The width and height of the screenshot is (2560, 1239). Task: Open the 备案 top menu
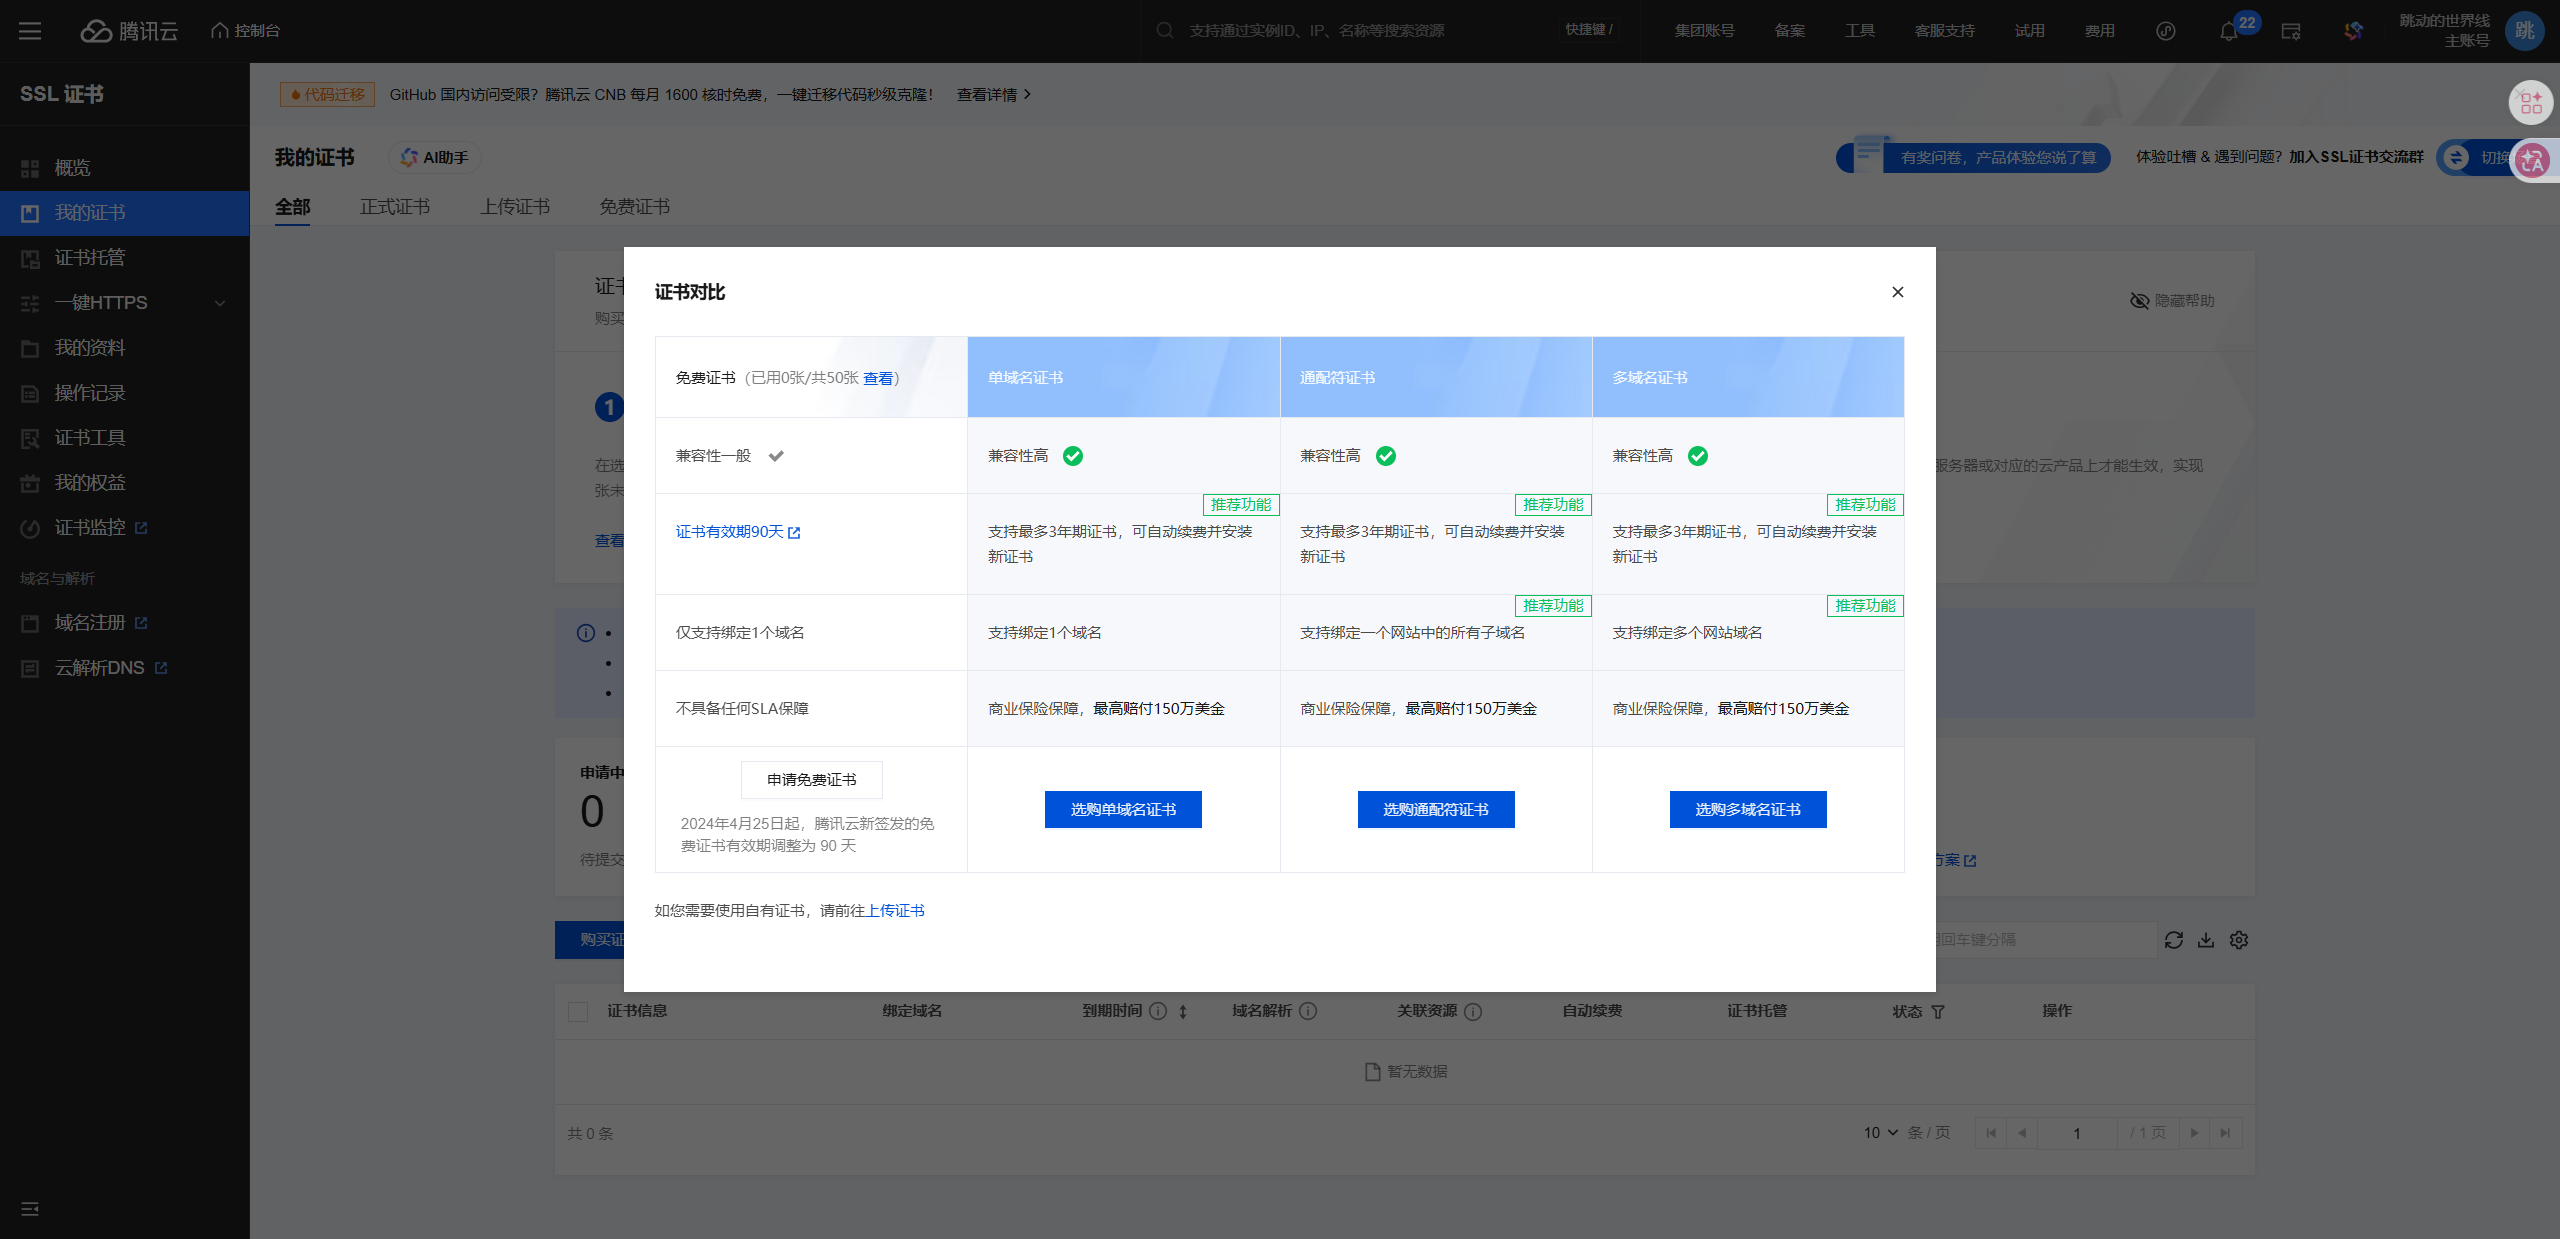[x=1790, y=31]
